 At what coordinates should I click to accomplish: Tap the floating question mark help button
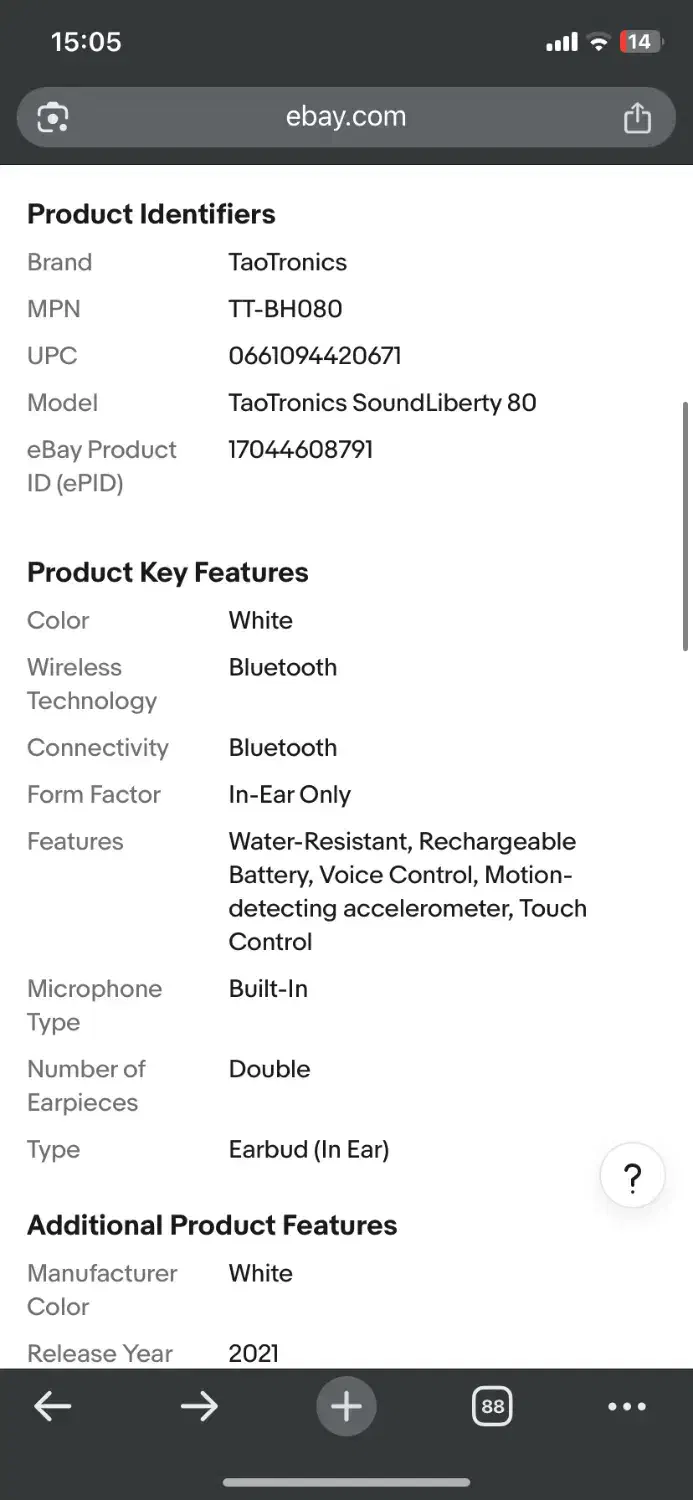632,1176
